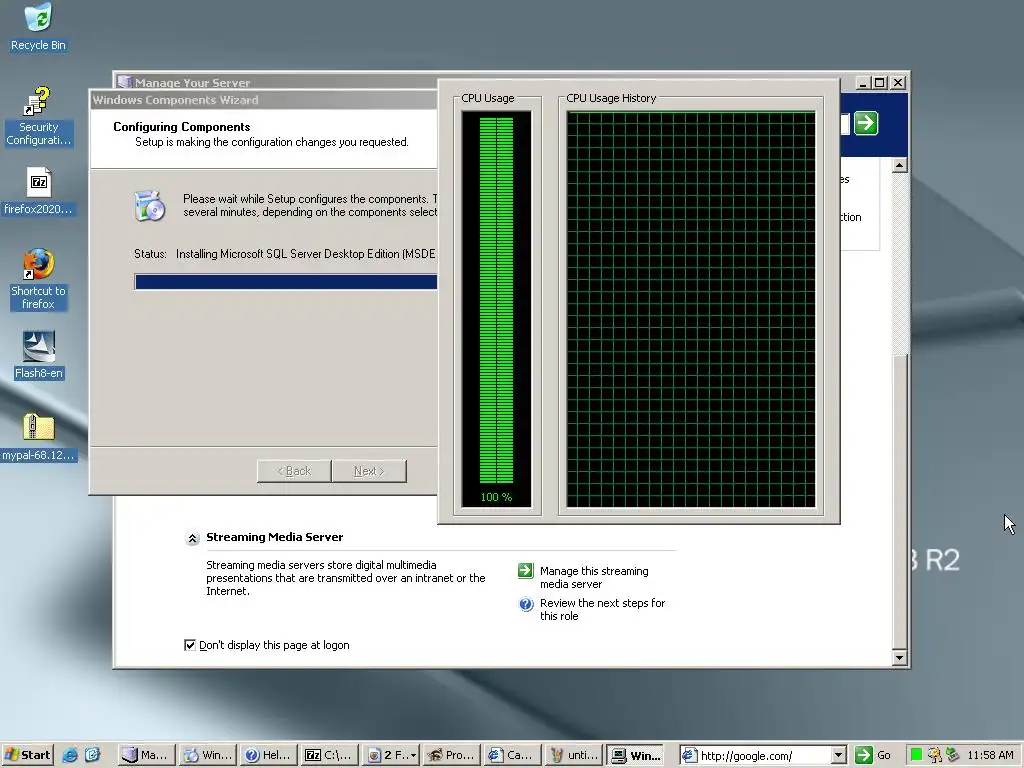This screenshot has height=768, width=1024.
Task: Click the Next button in the wizard
Action: pyautogui.click(x=369, y=471)
